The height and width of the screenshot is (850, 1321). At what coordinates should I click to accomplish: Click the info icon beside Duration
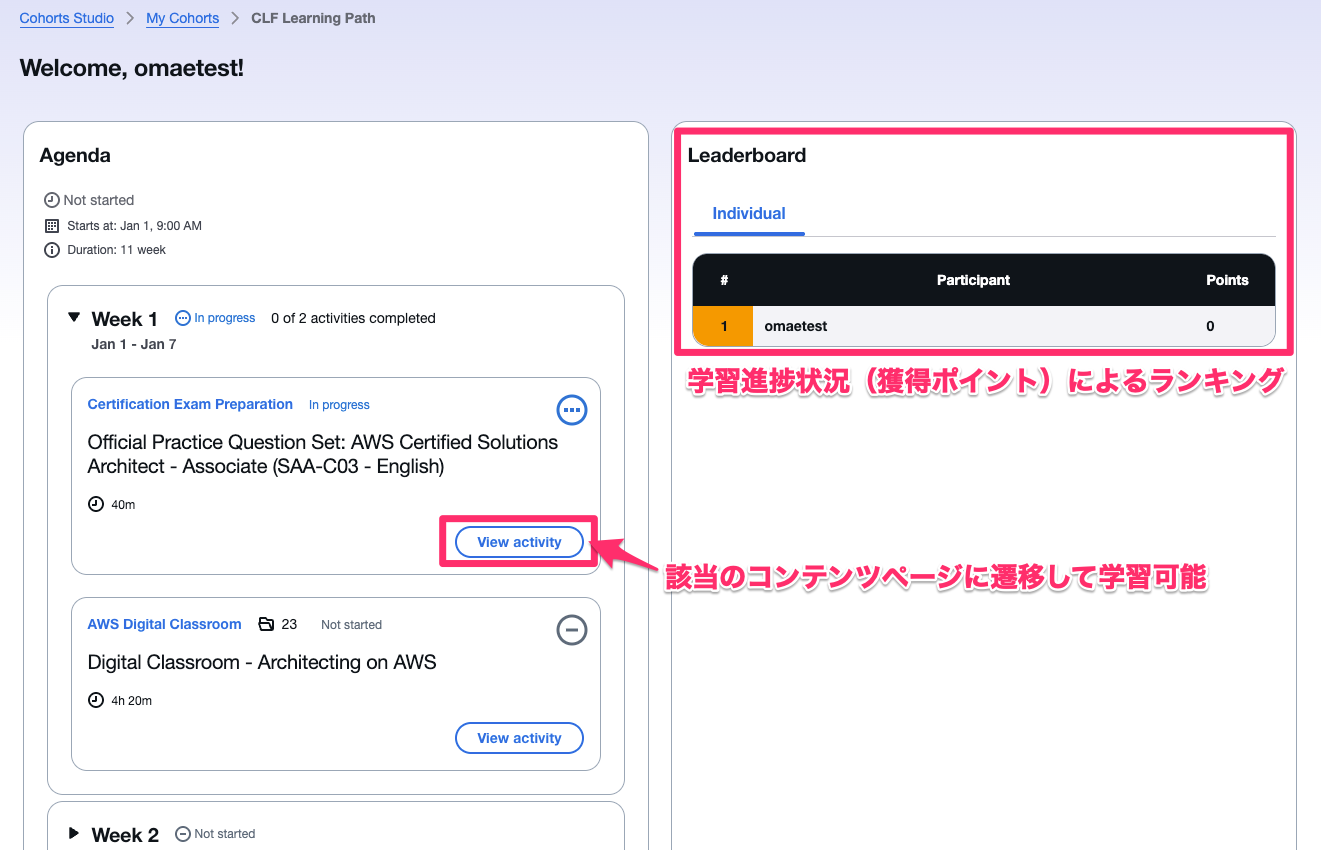(x=52, y=250)
